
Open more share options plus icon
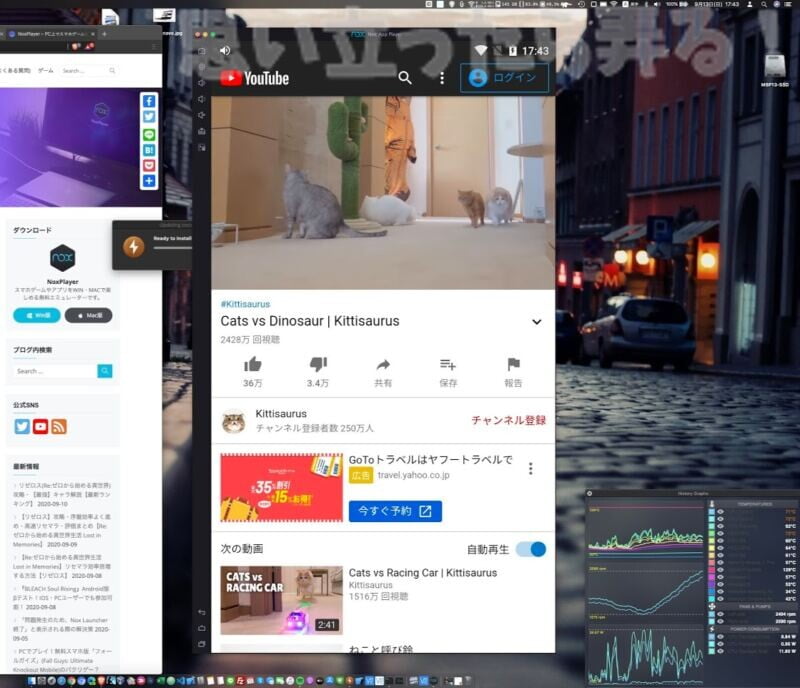[x=149, y=181]
